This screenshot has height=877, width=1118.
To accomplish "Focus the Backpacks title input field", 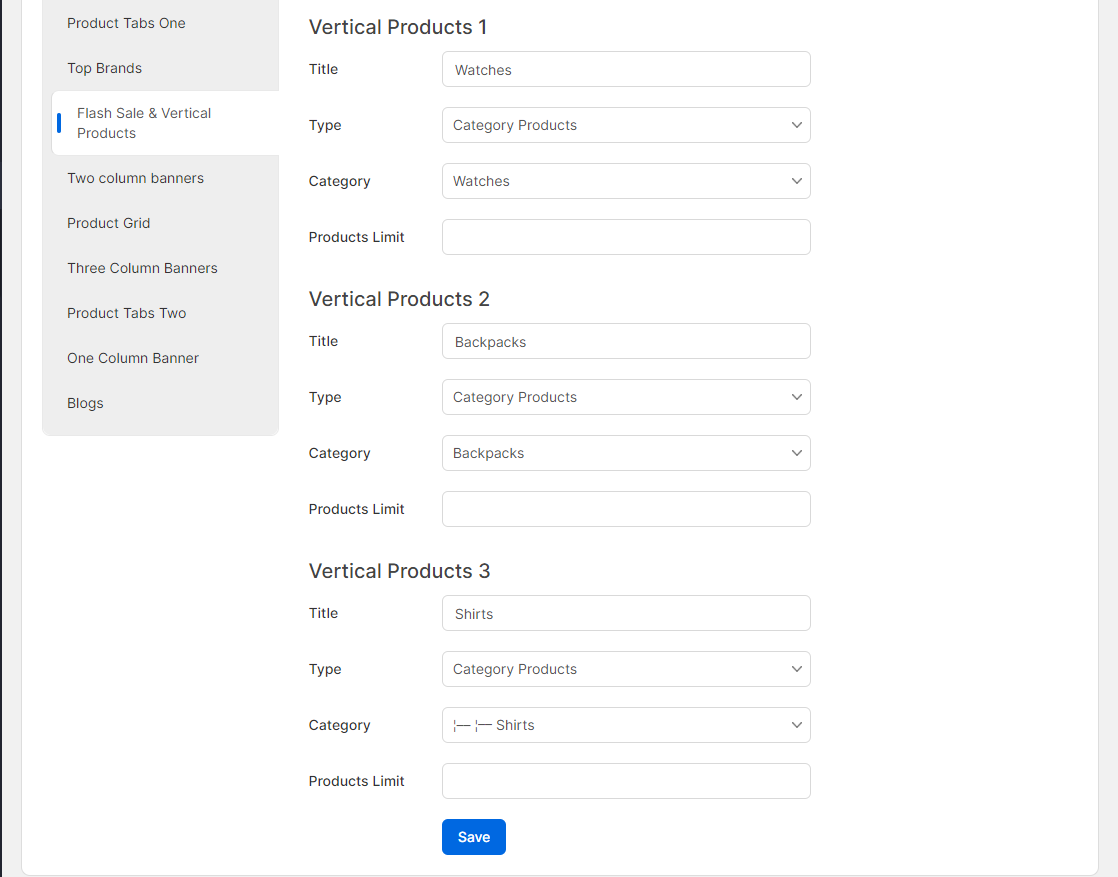I will click(x=626, y=342).
